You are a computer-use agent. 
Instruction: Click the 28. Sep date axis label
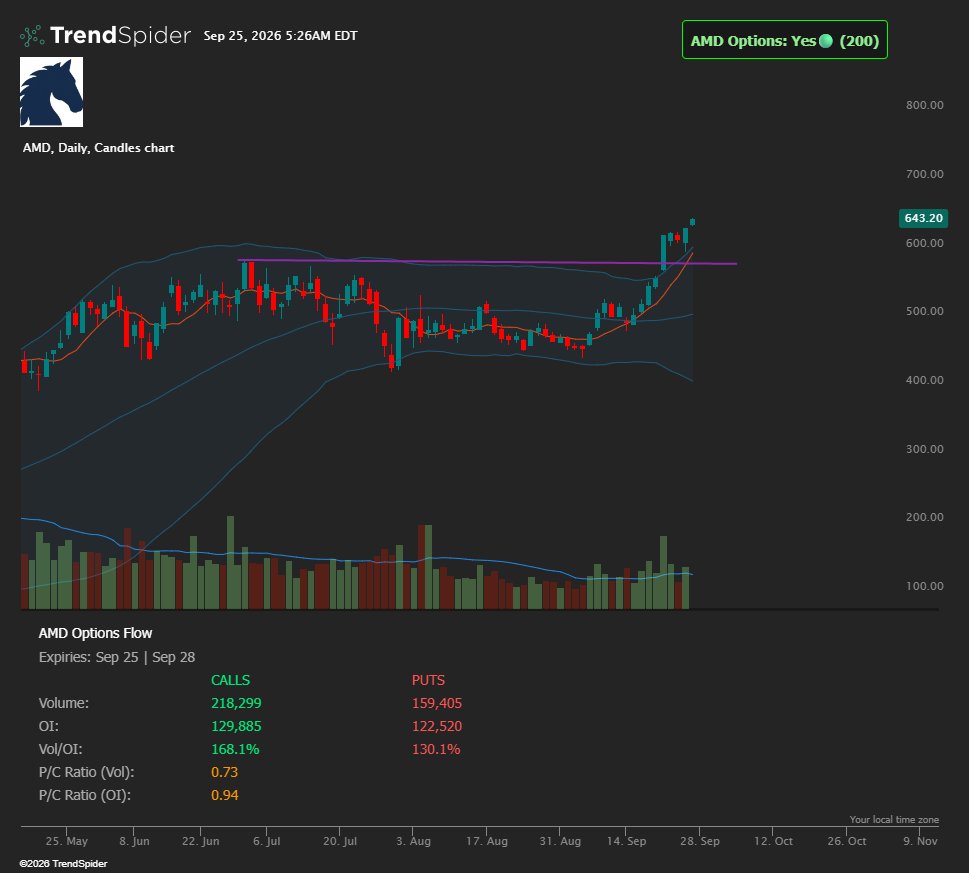[x=700, y=841]
